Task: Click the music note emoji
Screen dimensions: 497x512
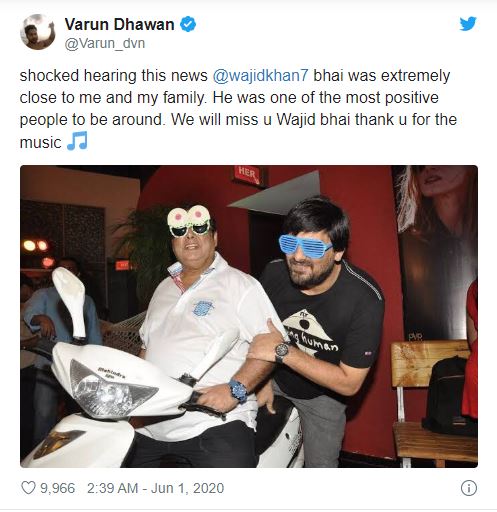Action: click(77, 141)
